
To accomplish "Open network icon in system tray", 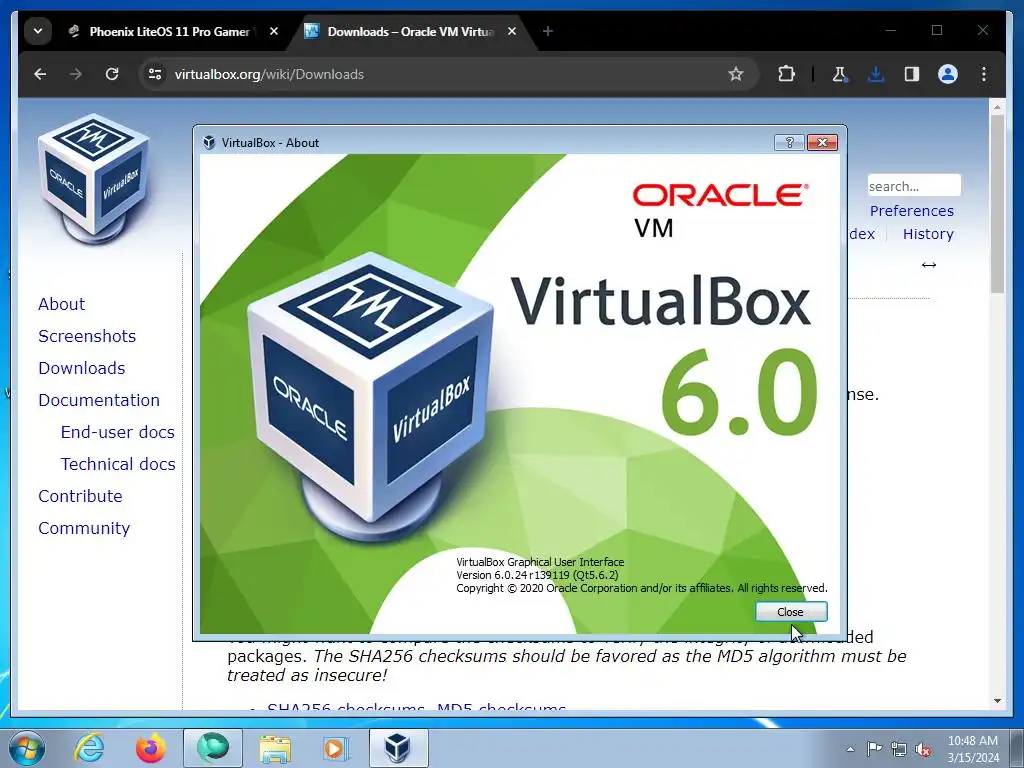I will pos(899,749).
